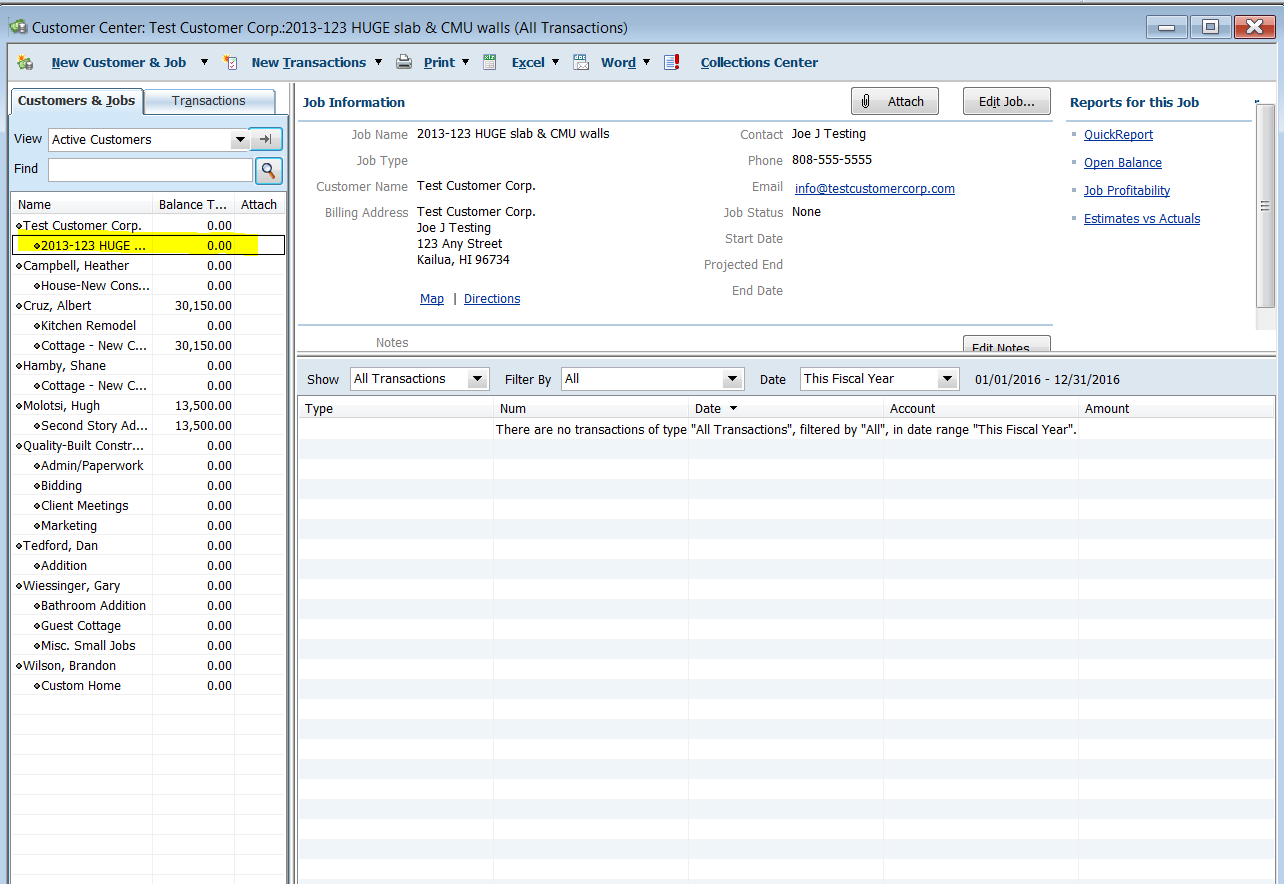
Task: Click the Edit Notes button
Action: 1006,345
